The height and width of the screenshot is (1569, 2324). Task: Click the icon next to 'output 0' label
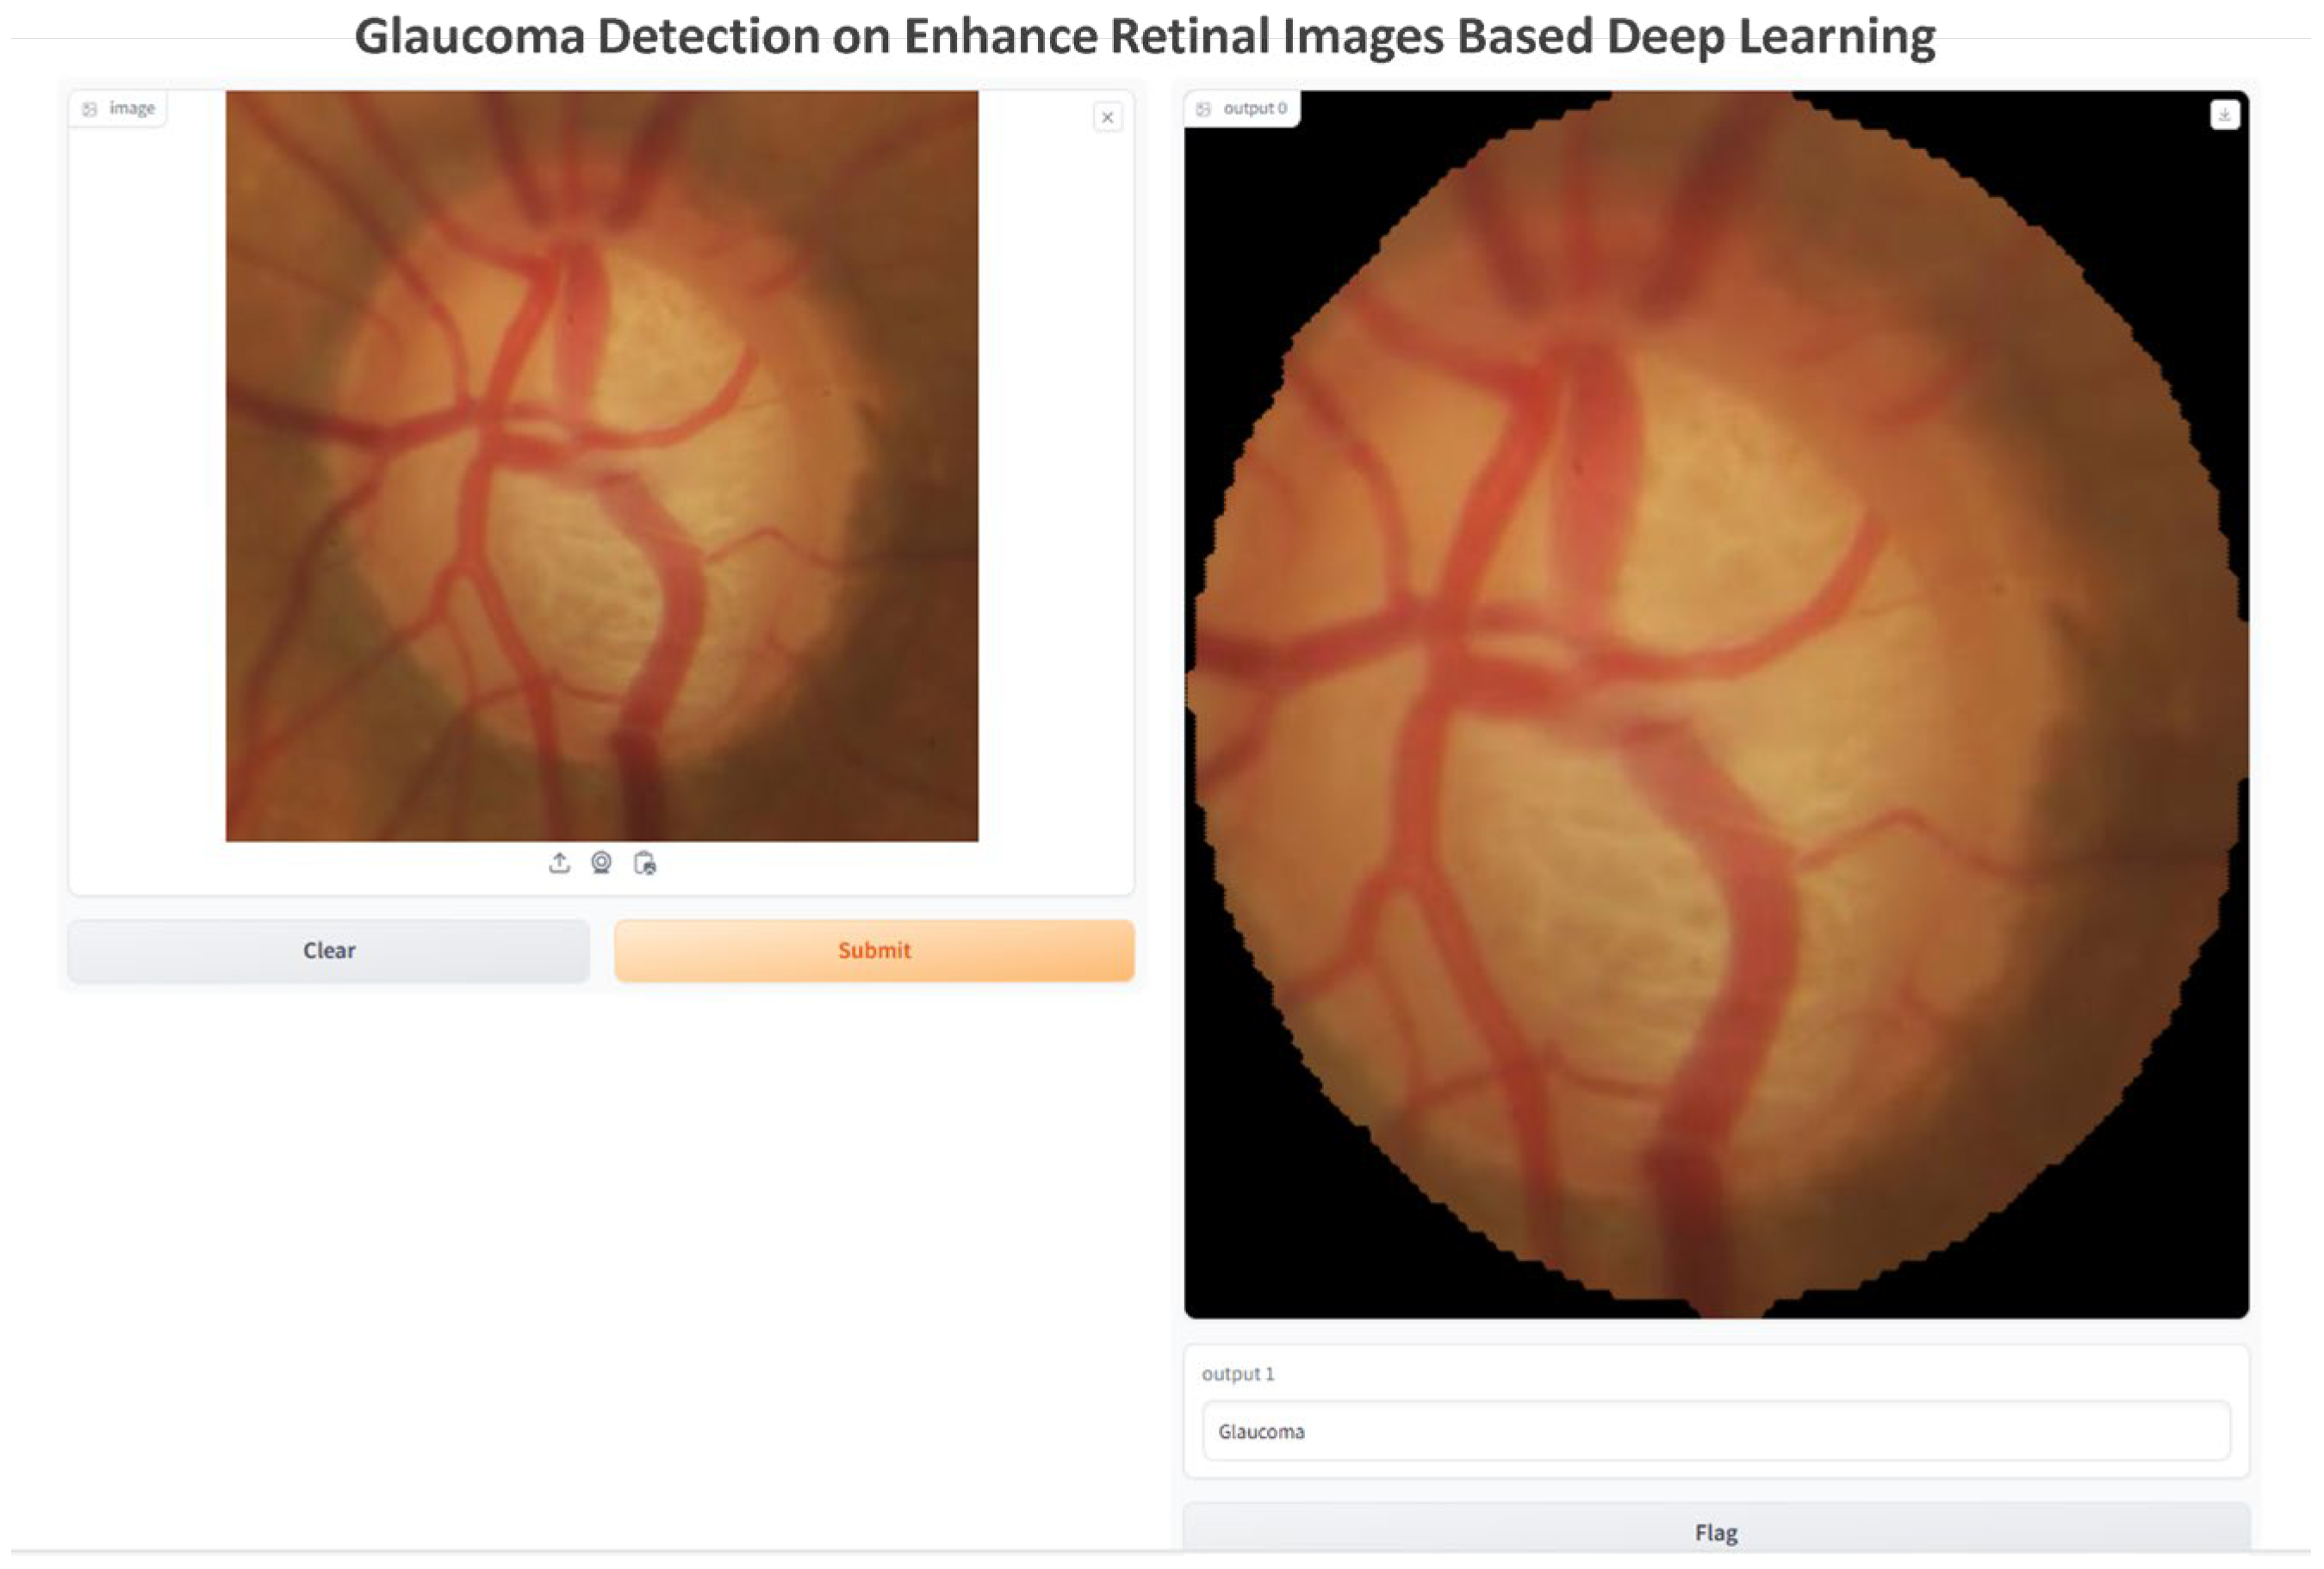pos(1204,109)
